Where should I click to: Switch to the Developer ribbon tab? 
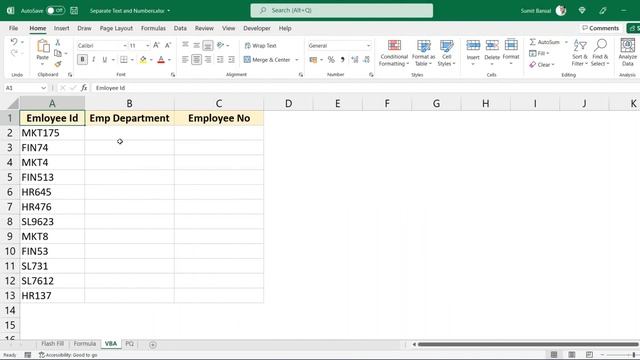point(257,28)
